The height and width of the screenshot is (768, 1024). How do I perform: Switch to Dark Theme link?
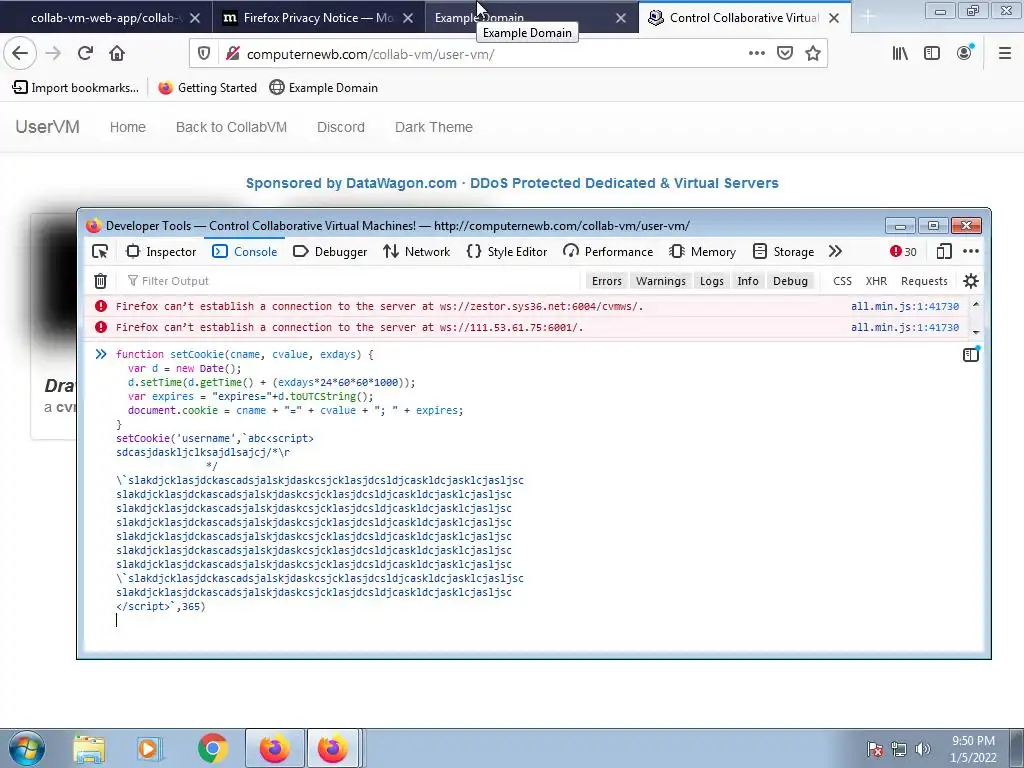[x=434, y=127]
